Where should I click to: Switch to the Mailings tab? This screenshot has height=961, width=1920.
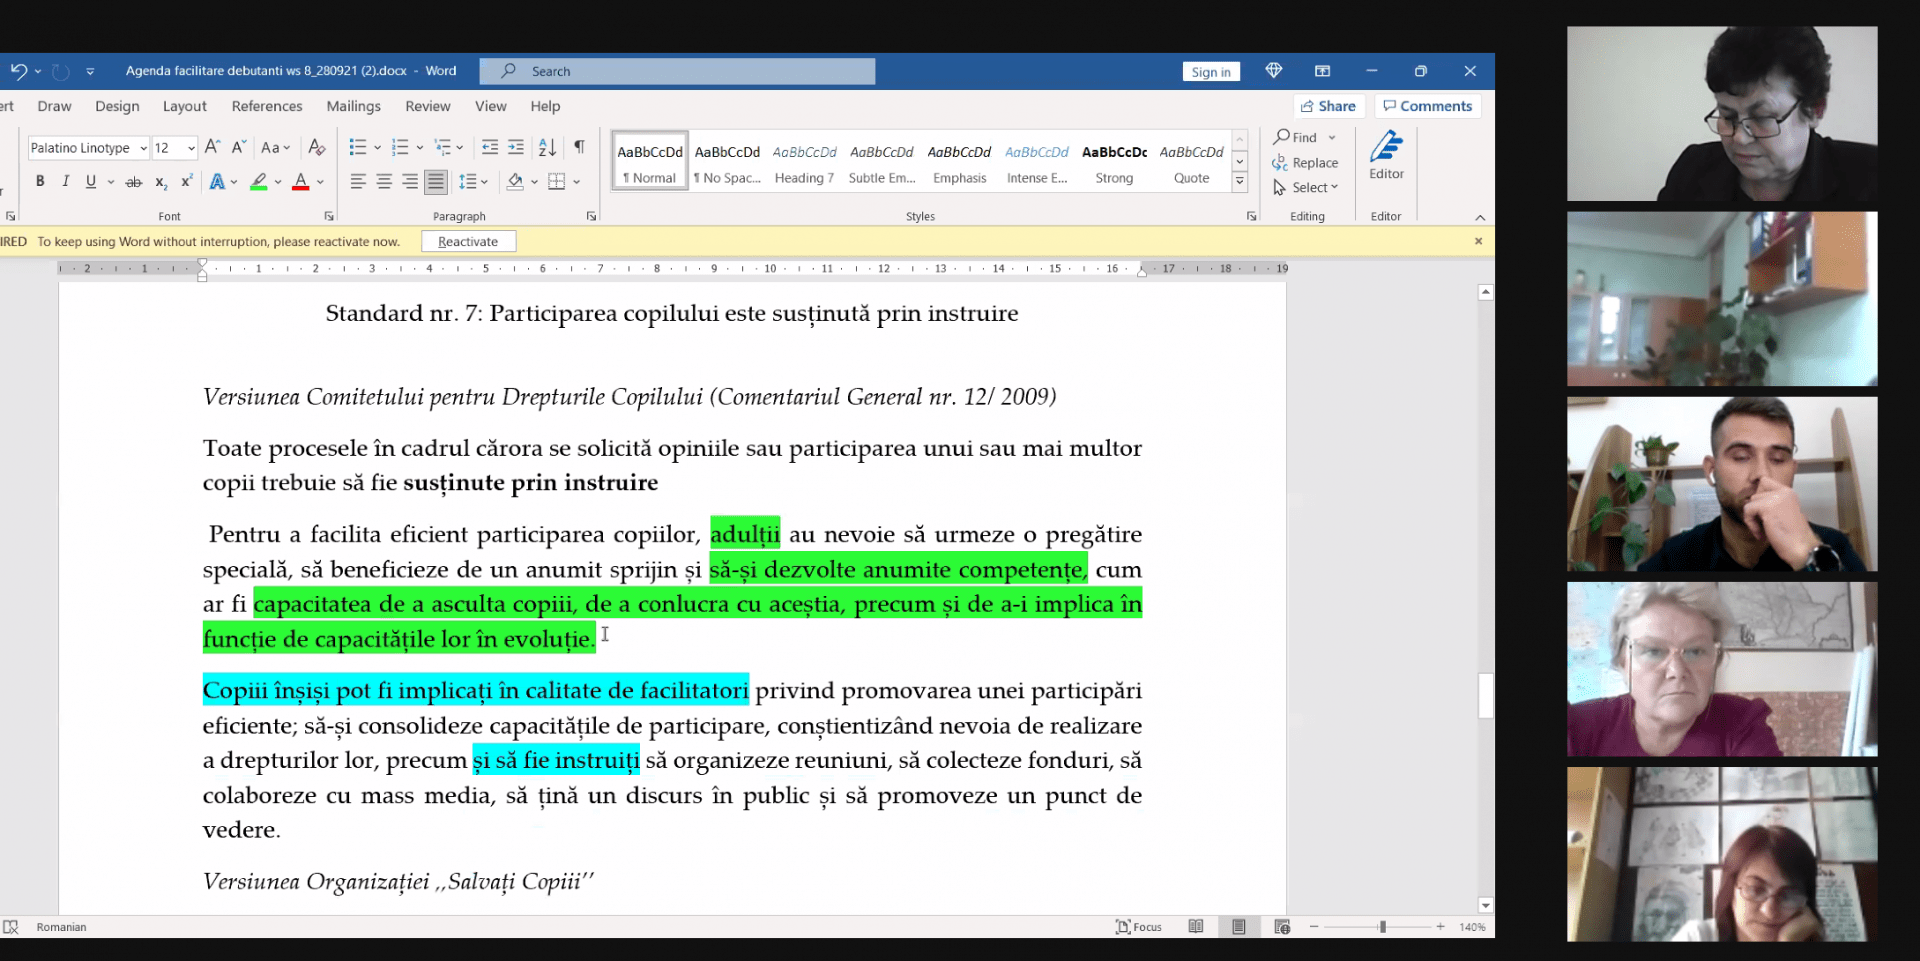tap(353, 106)
